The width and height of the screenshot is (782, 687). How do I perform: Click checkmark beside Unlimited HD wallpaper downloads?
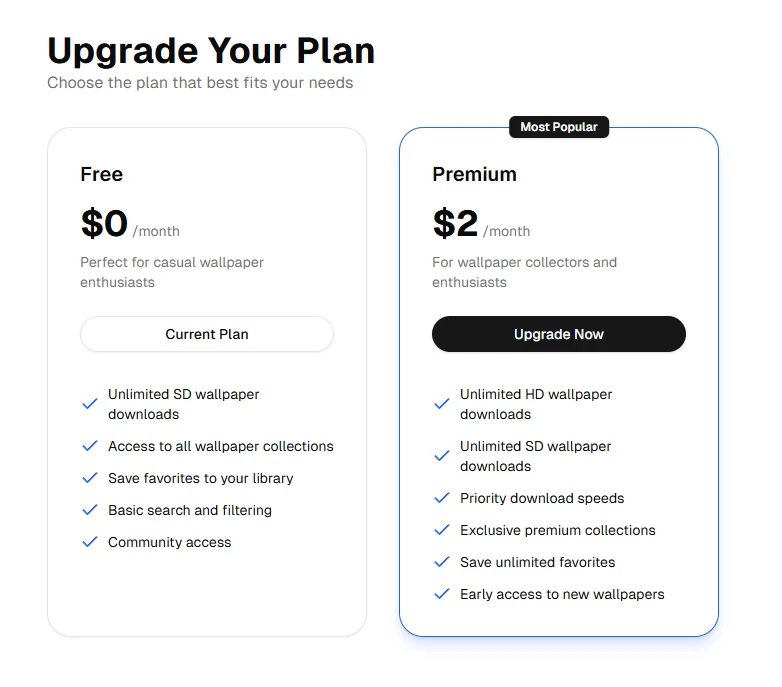click(x=441, y=404)
